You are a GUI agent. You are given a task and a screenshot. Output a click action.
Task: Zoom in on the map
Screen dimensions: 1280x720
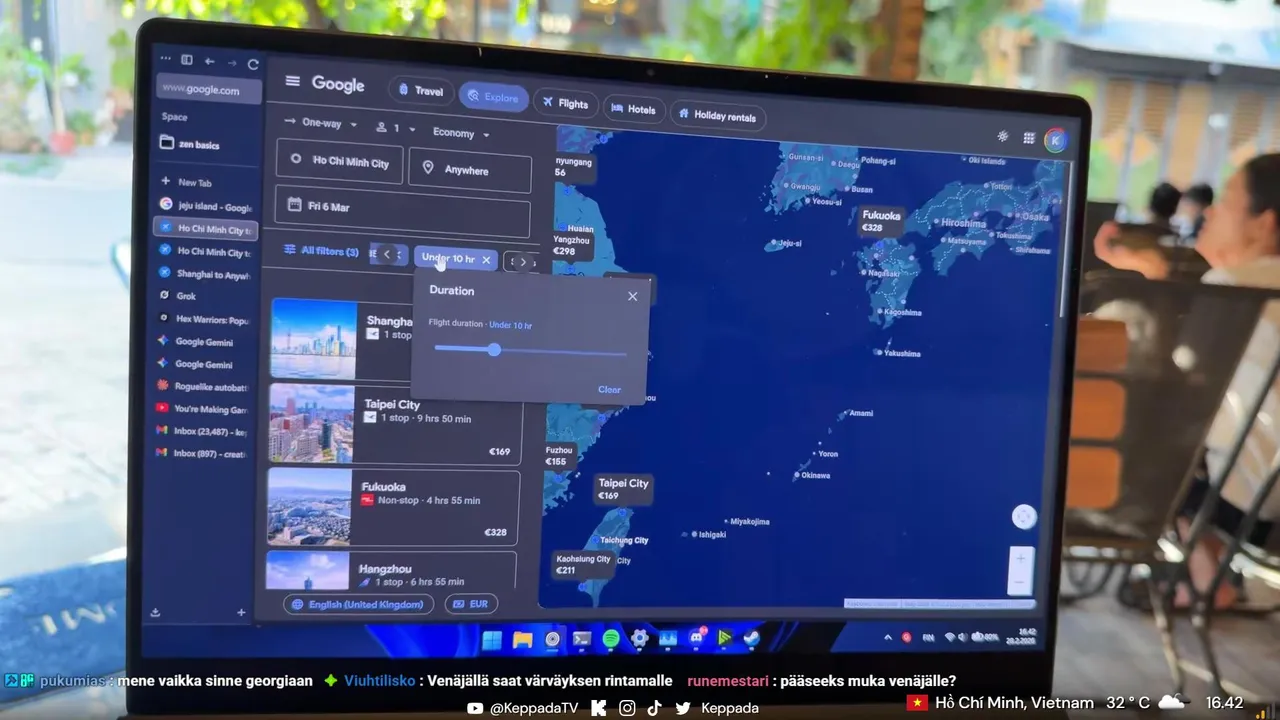click(x=1020, y=558)
